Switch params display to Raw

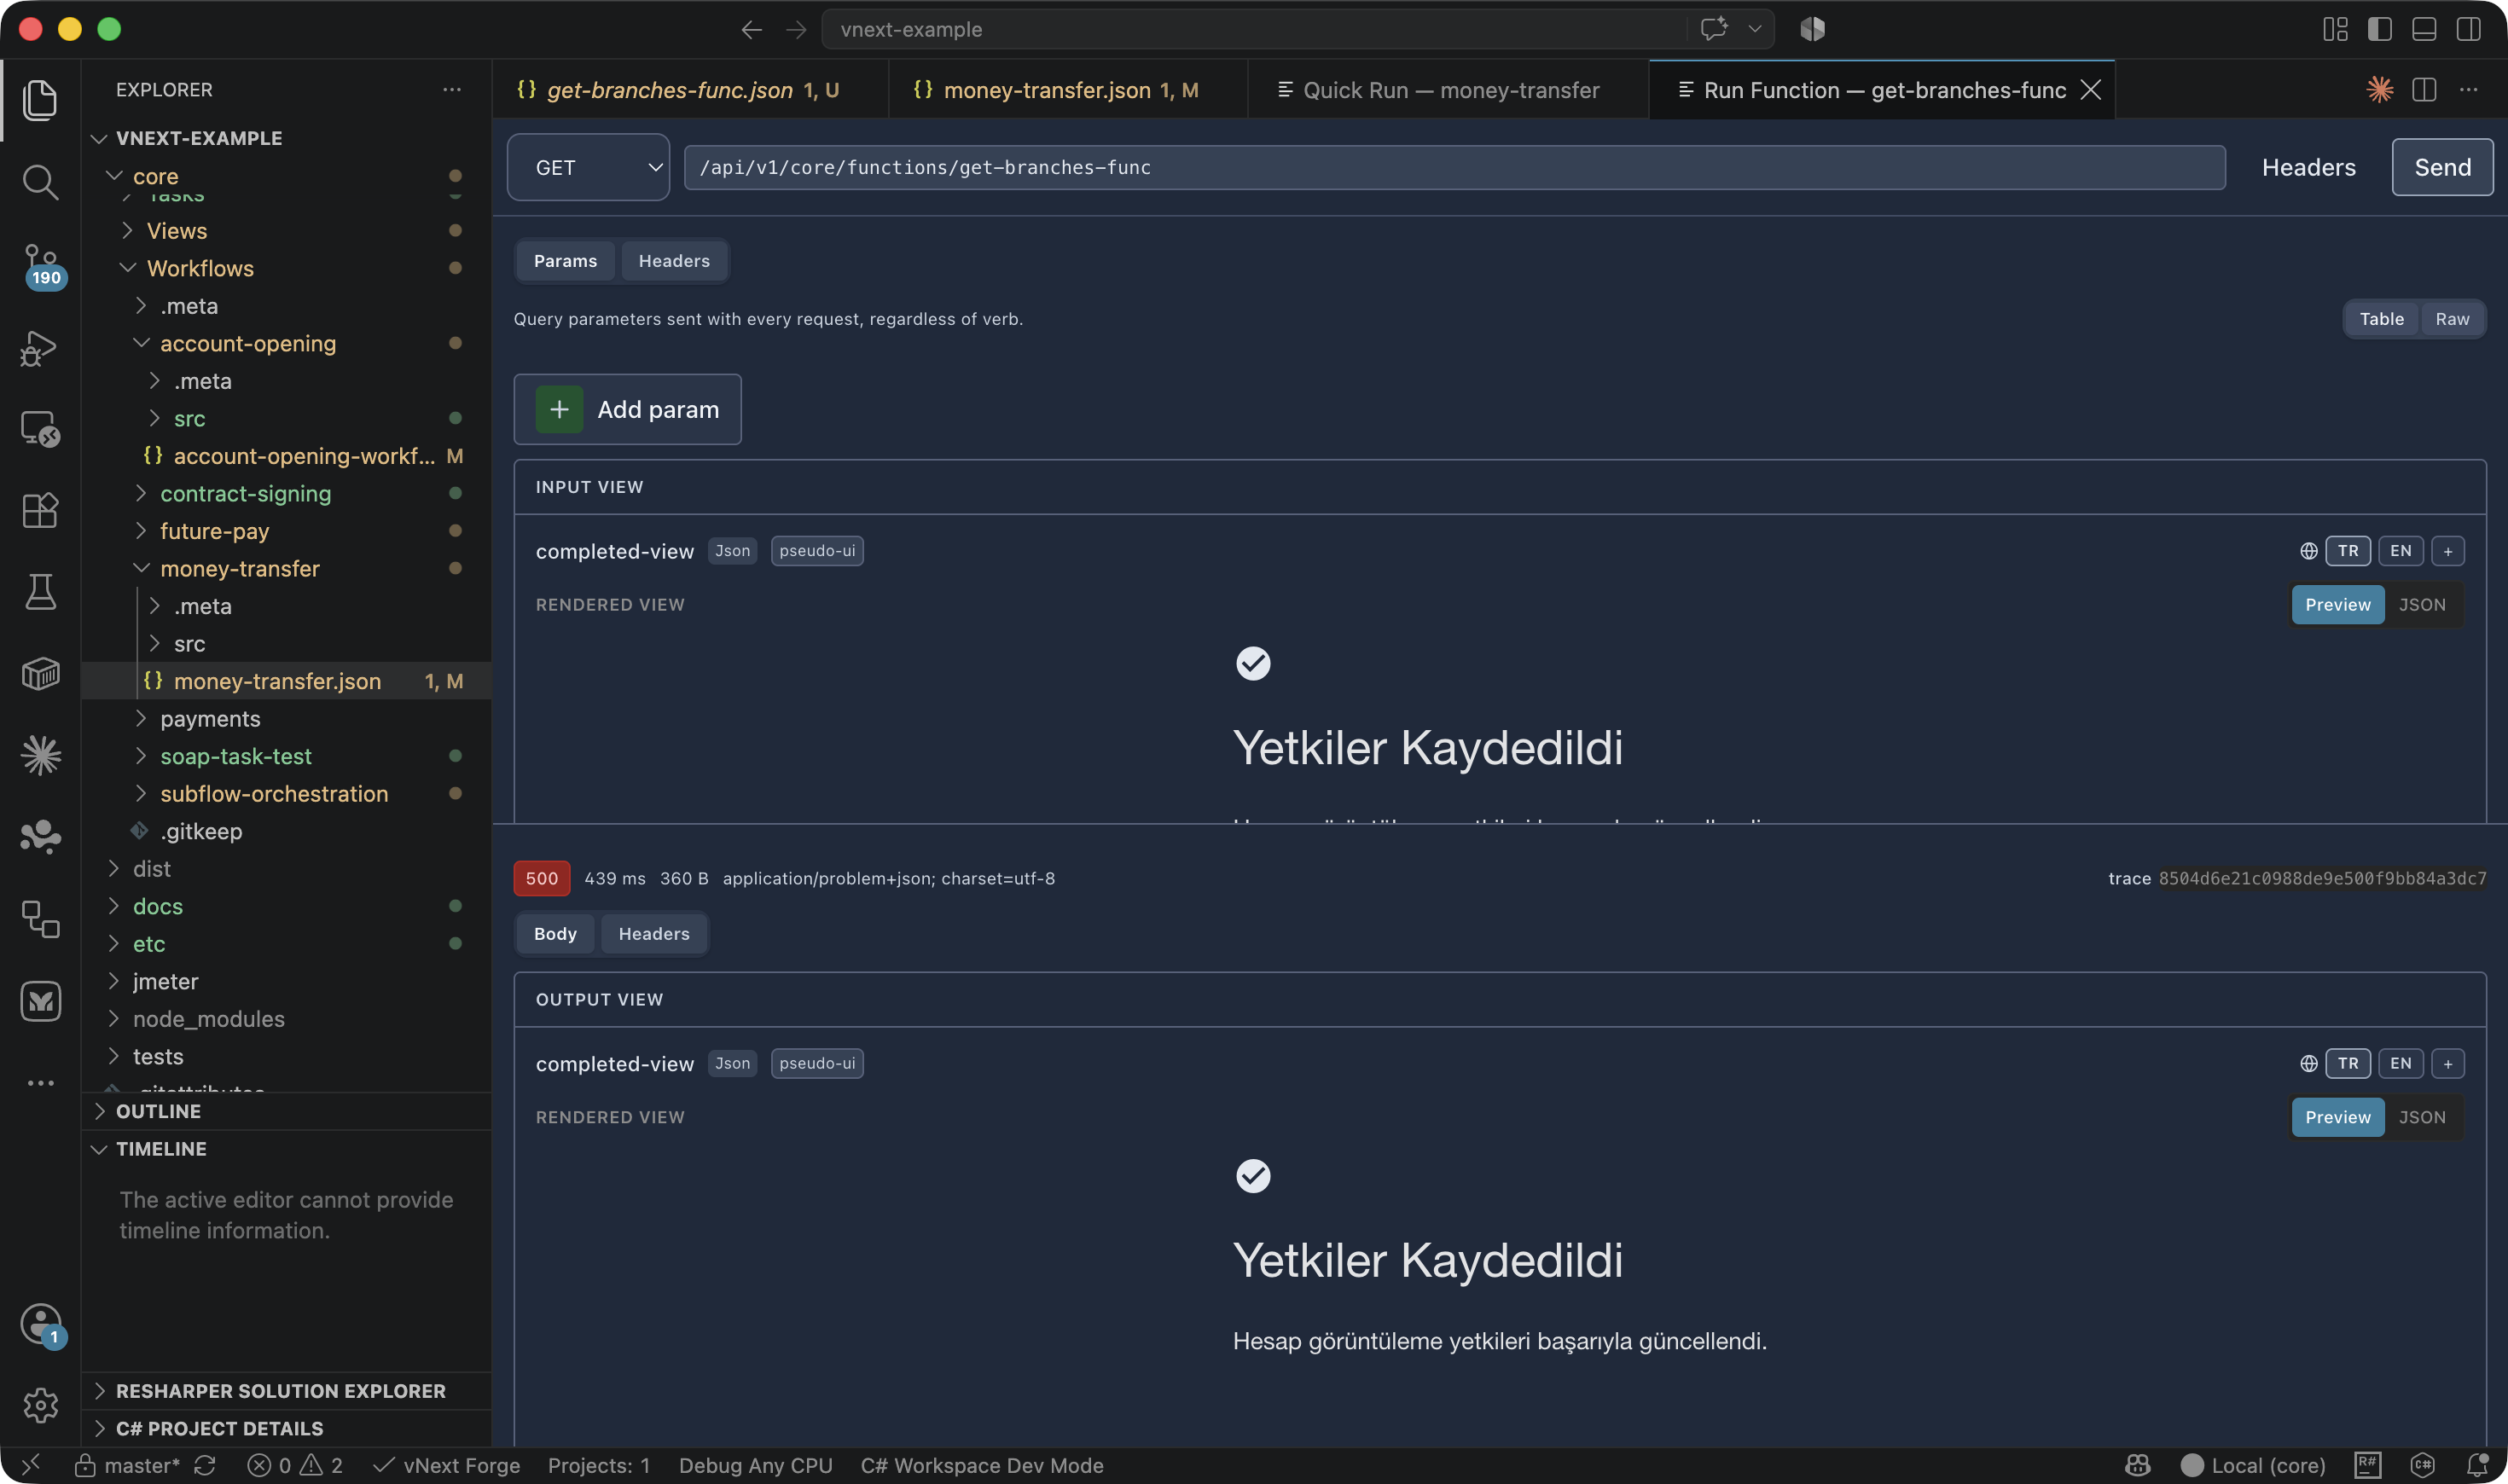pos(2452,319)
